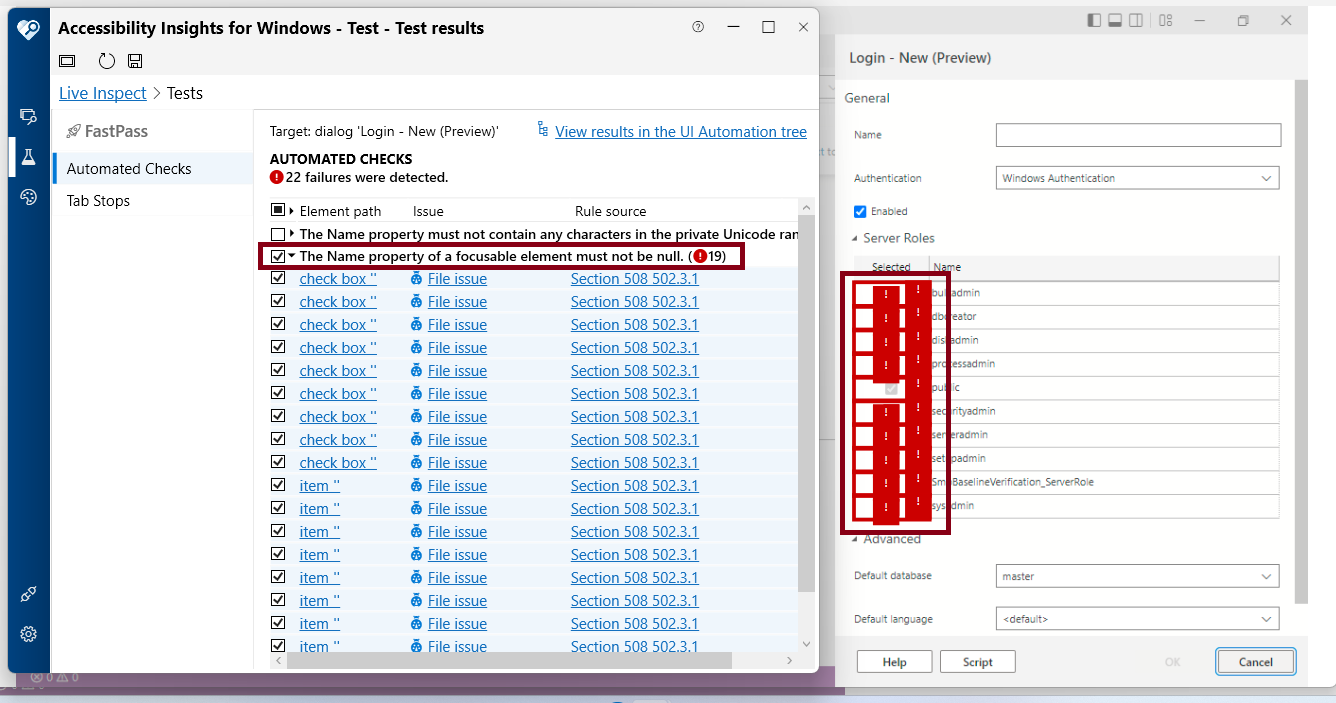Click the connection plug icon in the sidebar
Image resolution: width=1336 pixels, height=703 pixels.
point(28,593)
